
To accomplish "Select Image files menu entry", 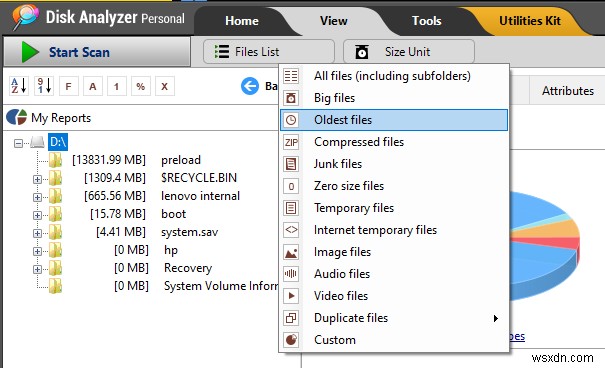I will [394, 252].
